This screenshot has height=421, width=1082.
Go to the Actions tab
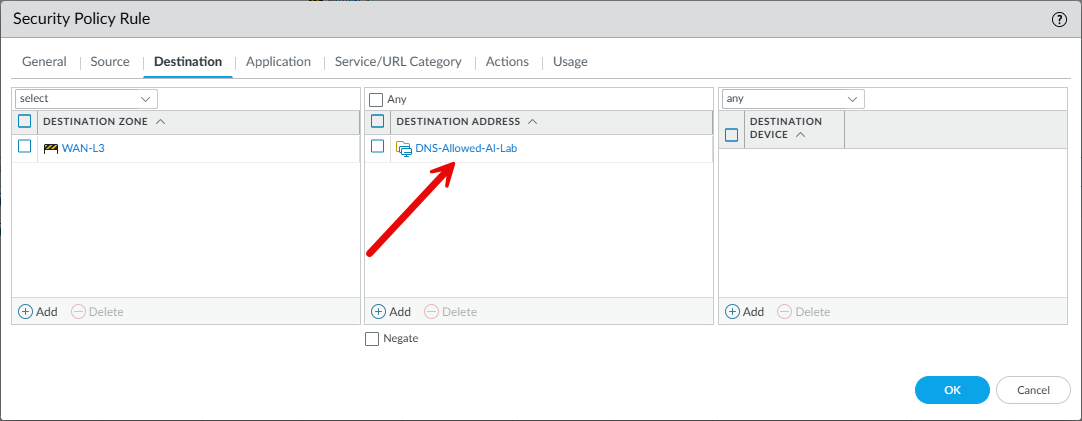pyautogui.click(x=507, y=61)
